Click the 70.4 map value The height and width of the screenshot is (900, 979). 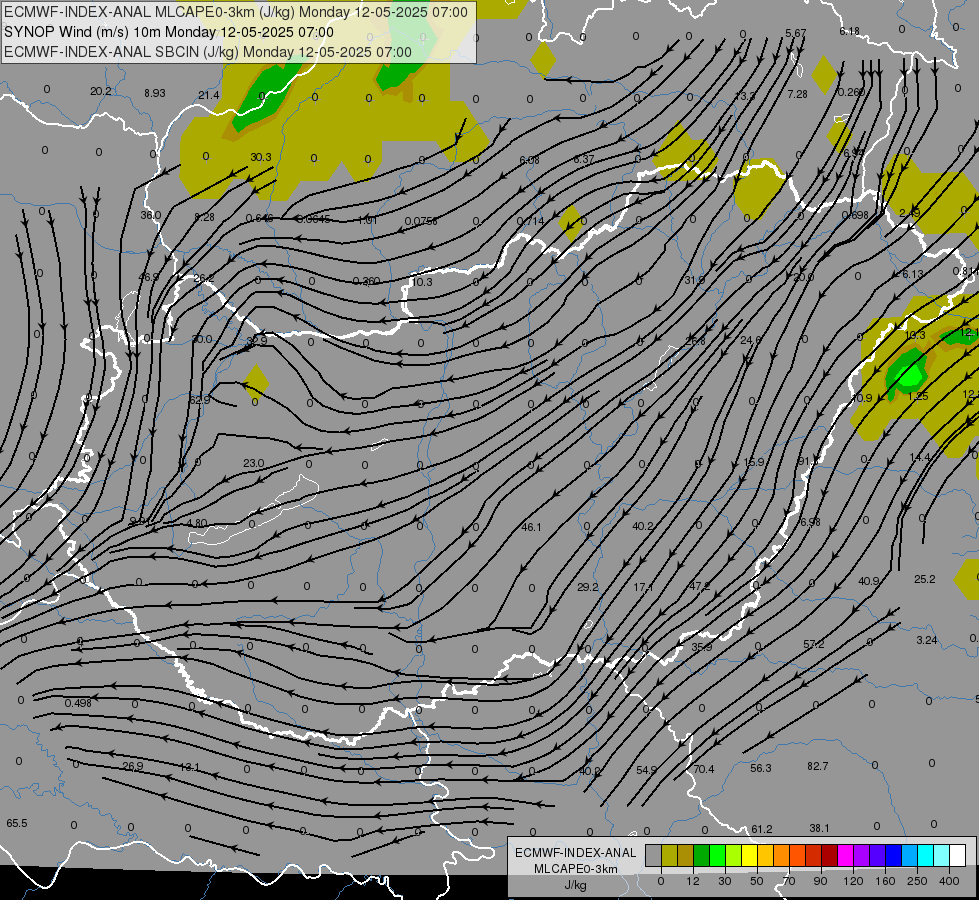point(704,769)
